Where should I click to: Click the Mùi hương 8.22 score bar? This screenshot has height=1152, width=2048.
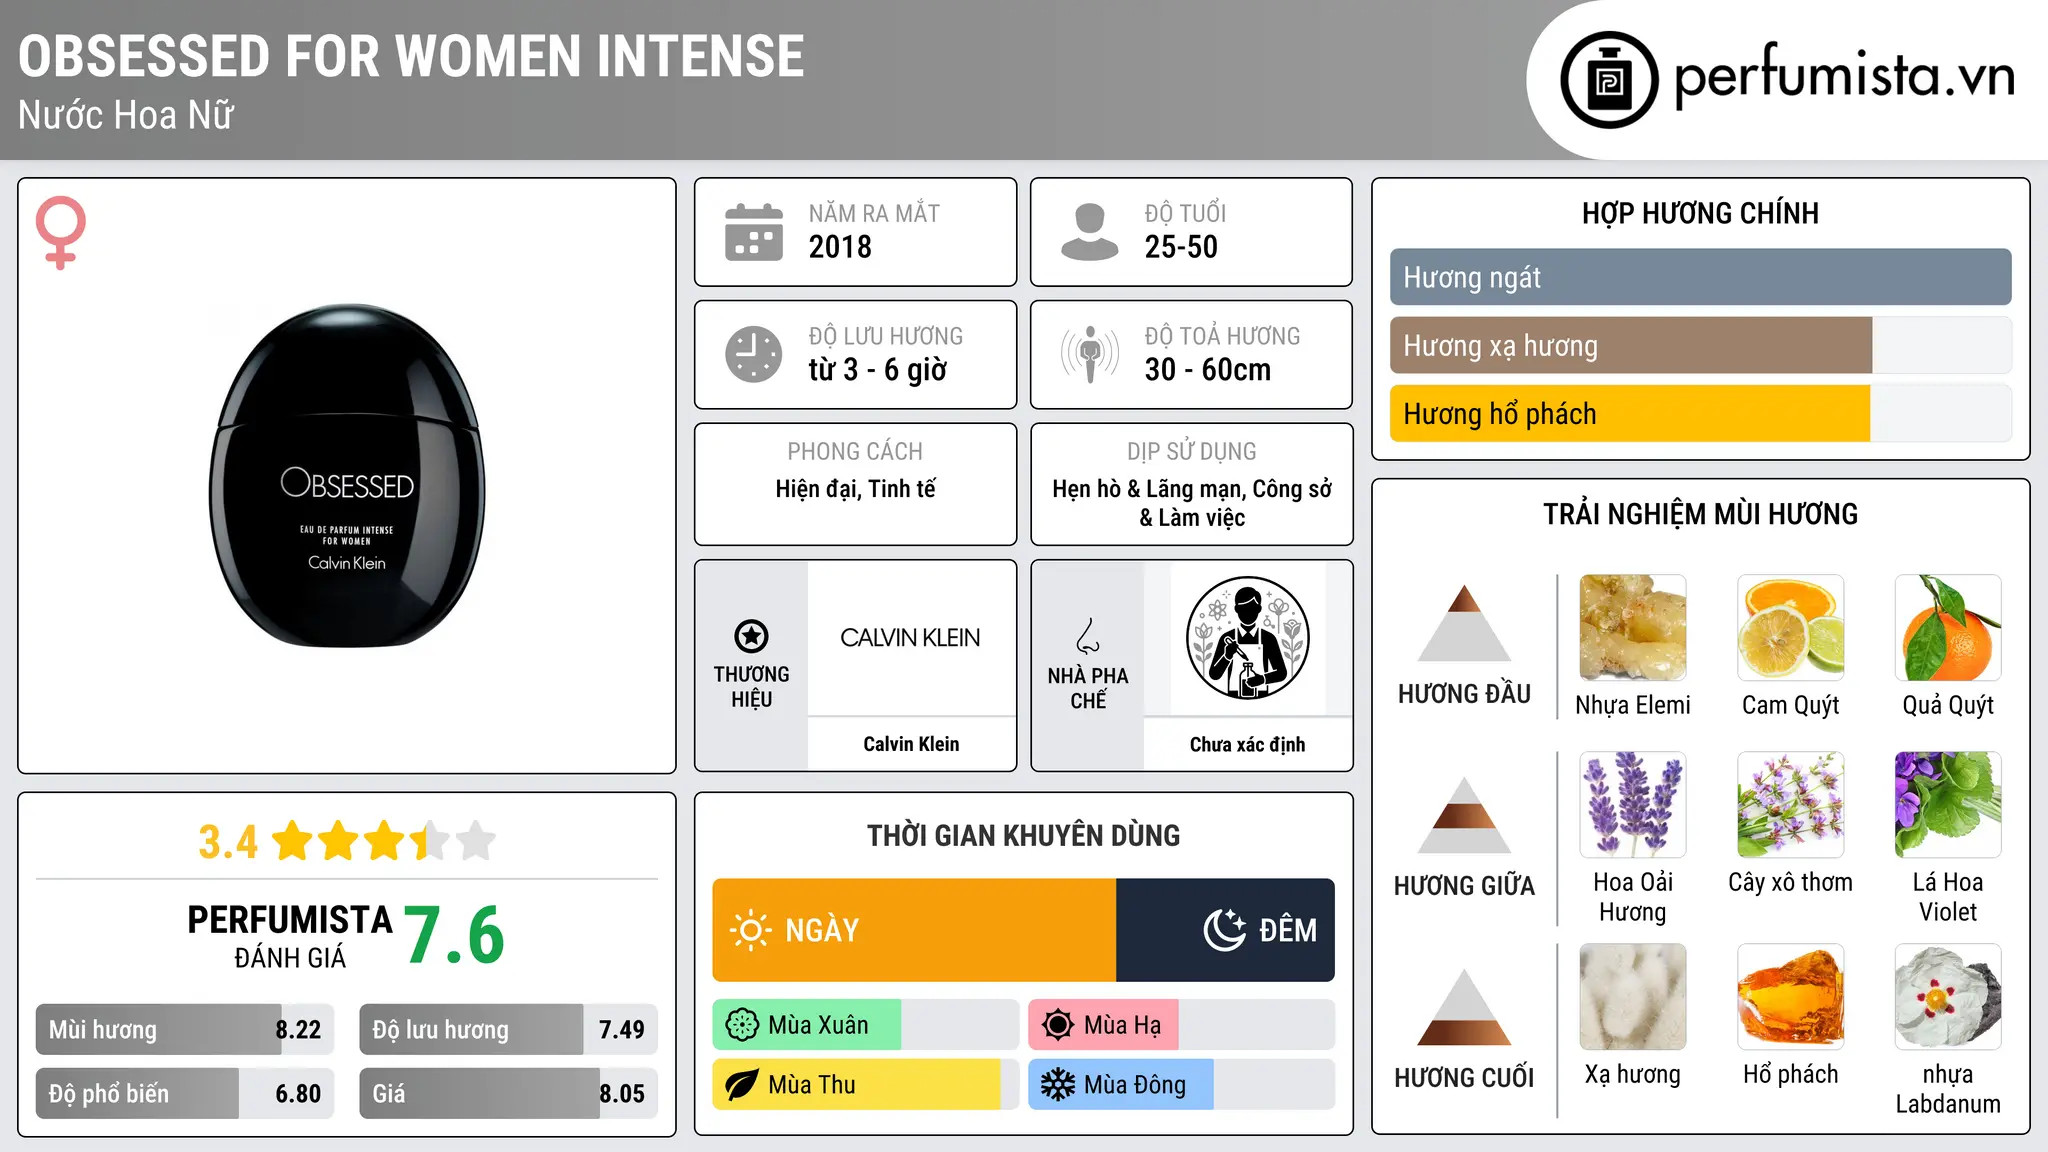point(185,1029)
